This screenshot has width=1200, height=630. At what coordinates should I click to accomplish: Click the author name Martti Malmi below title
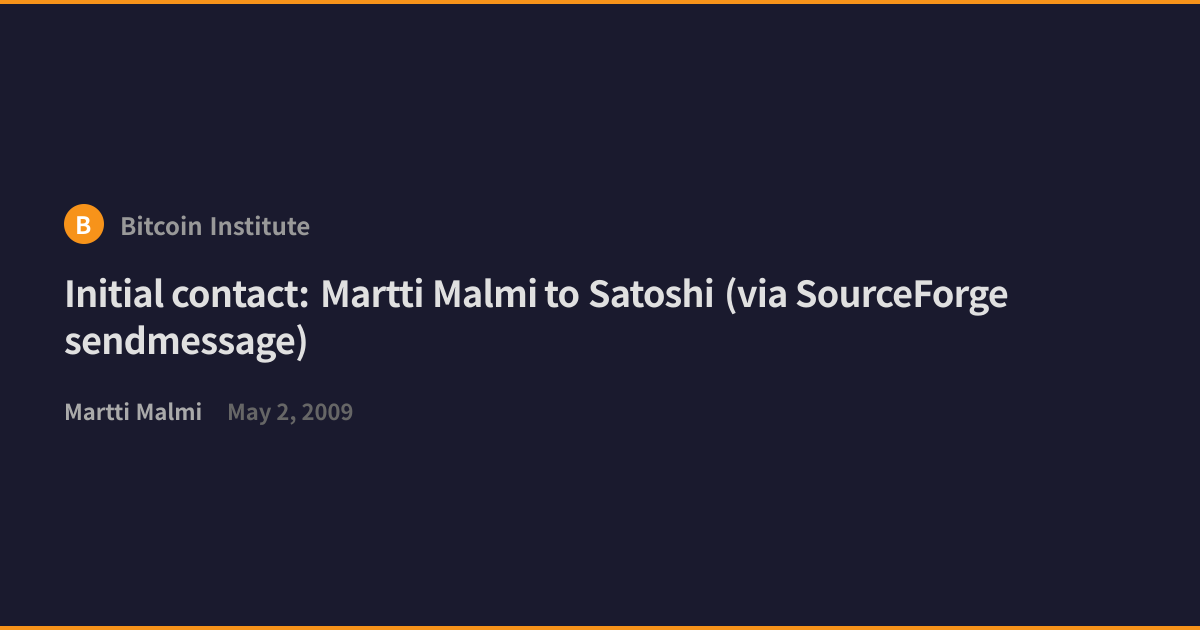point(133,412)
